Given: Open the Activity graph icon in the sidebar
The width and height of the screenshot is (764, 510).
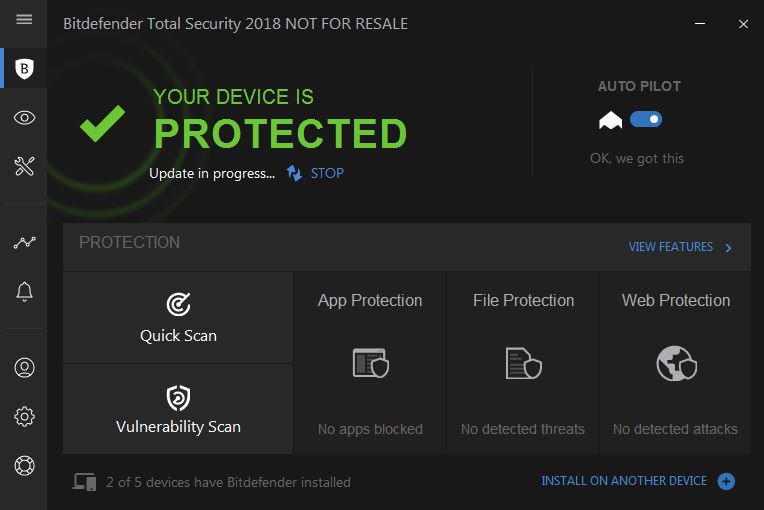Looking at the screenshot, I should click(x=24, y=242).
